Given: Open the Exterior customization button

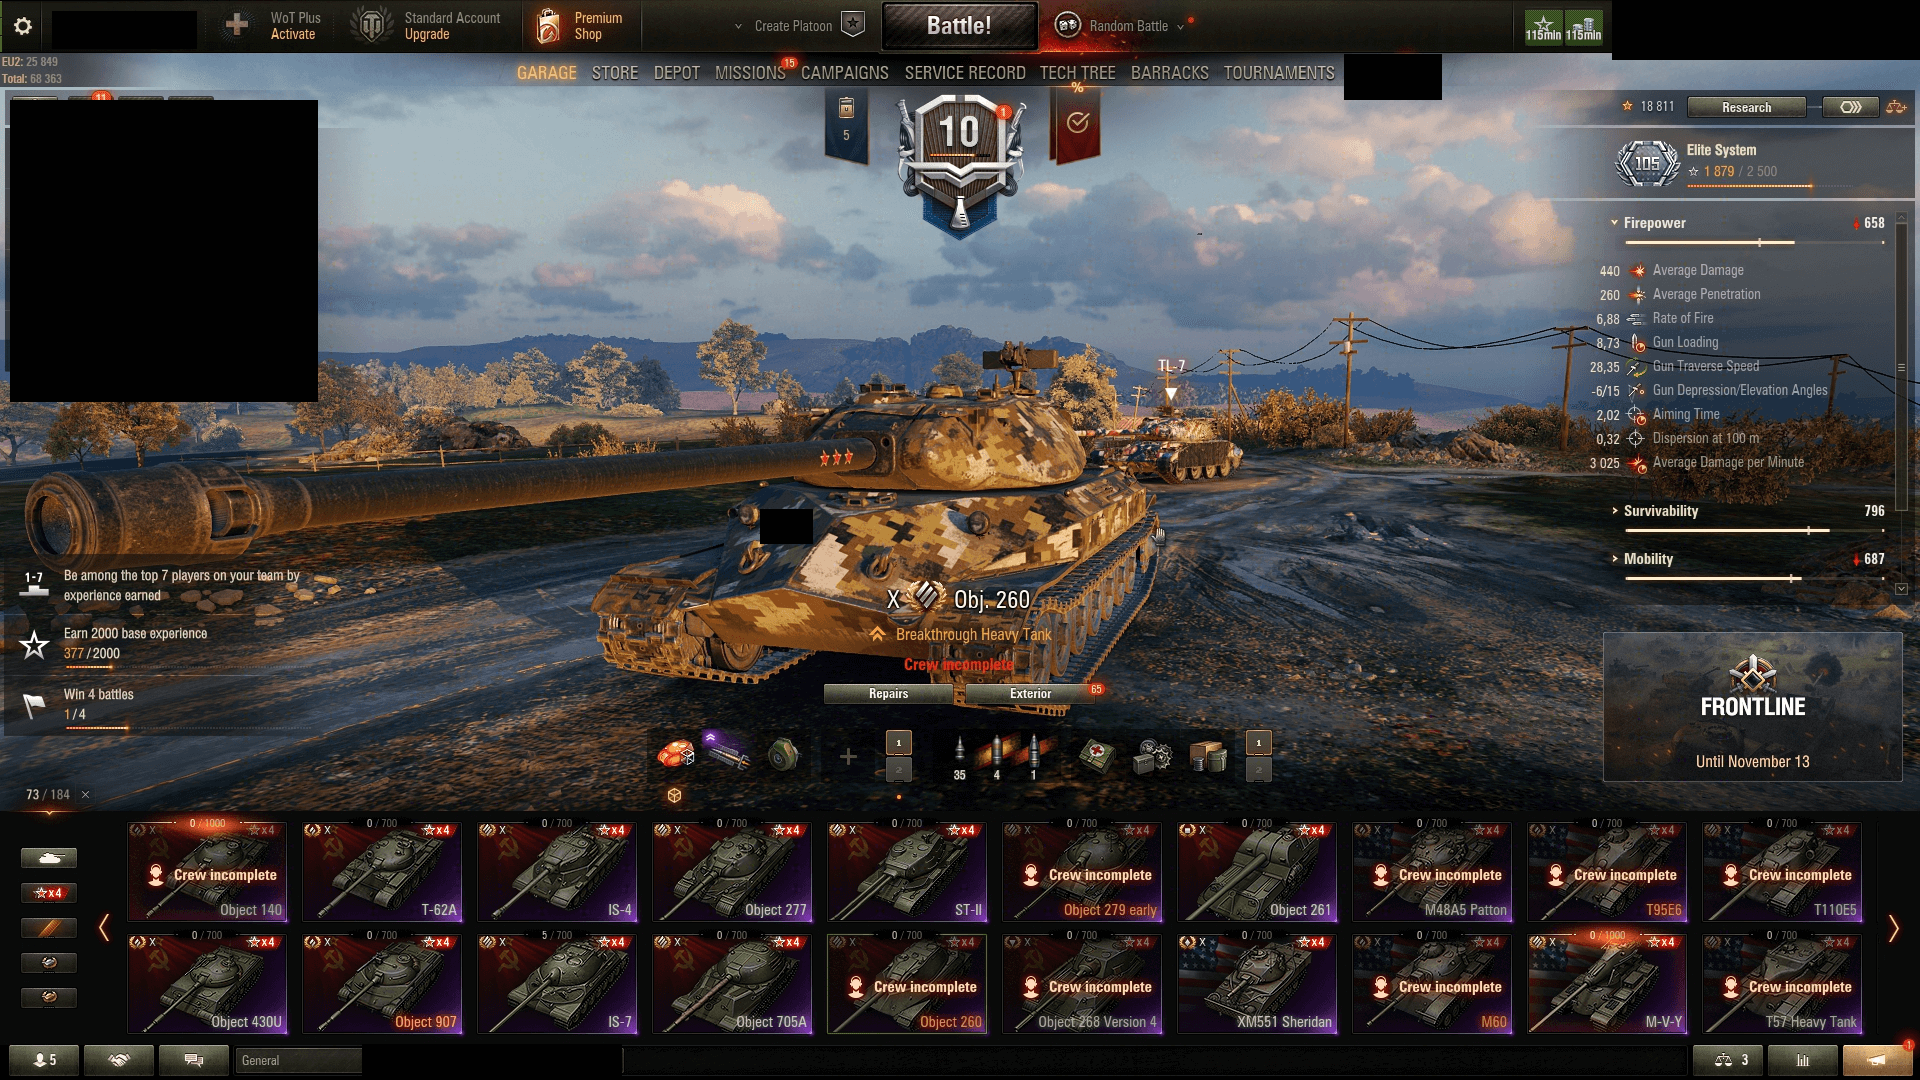Looking at the screenshot, I should [x=1030, y=693].
